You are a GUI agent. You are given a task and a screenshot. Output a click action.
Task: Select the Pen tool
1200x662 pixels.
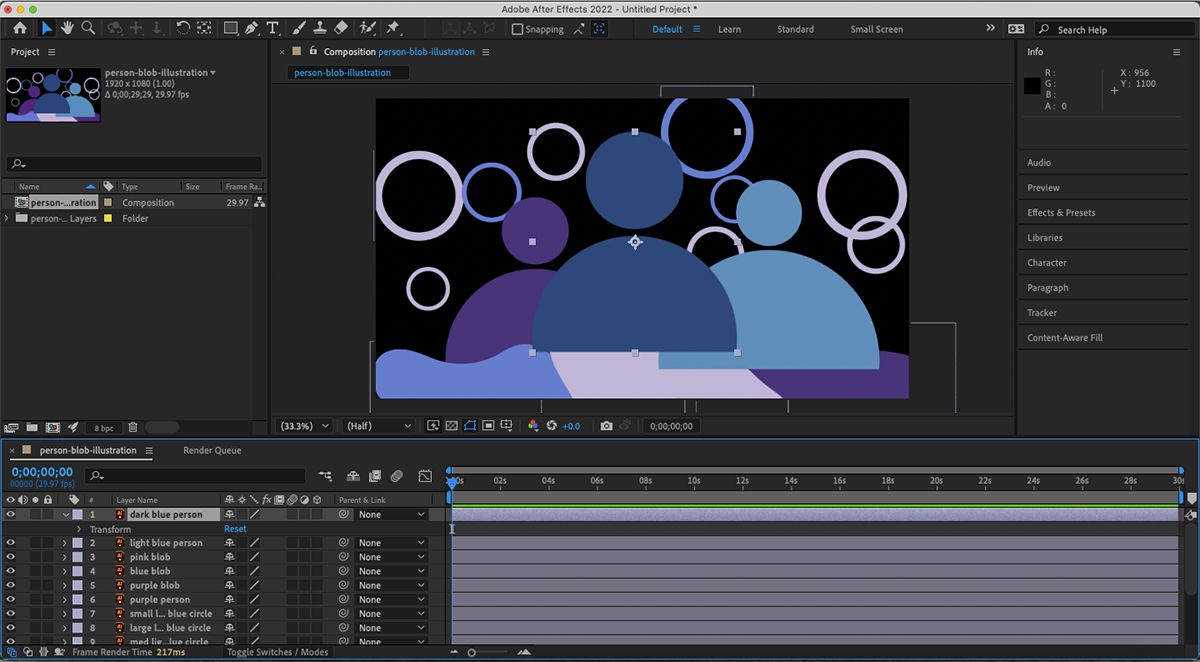tap(252, 28)
